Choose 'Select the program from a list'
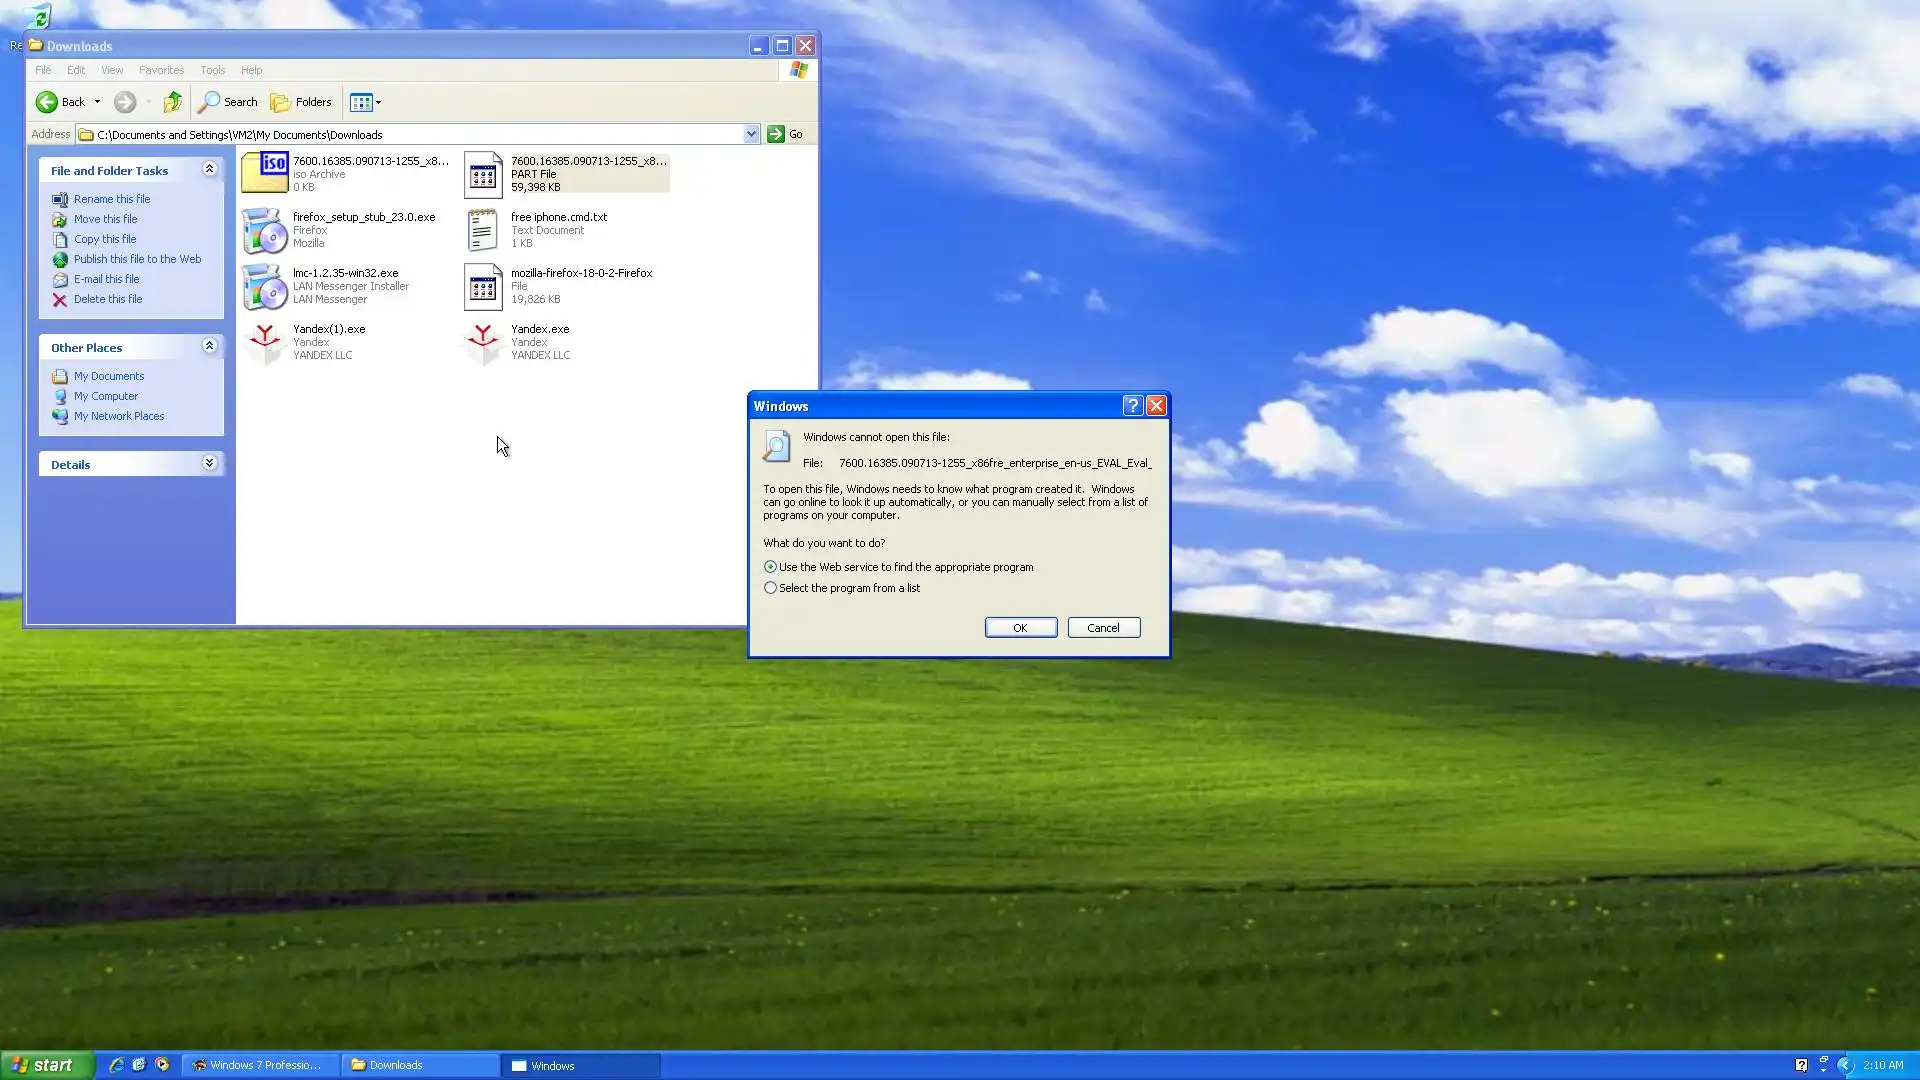 (x=770, y=588)
